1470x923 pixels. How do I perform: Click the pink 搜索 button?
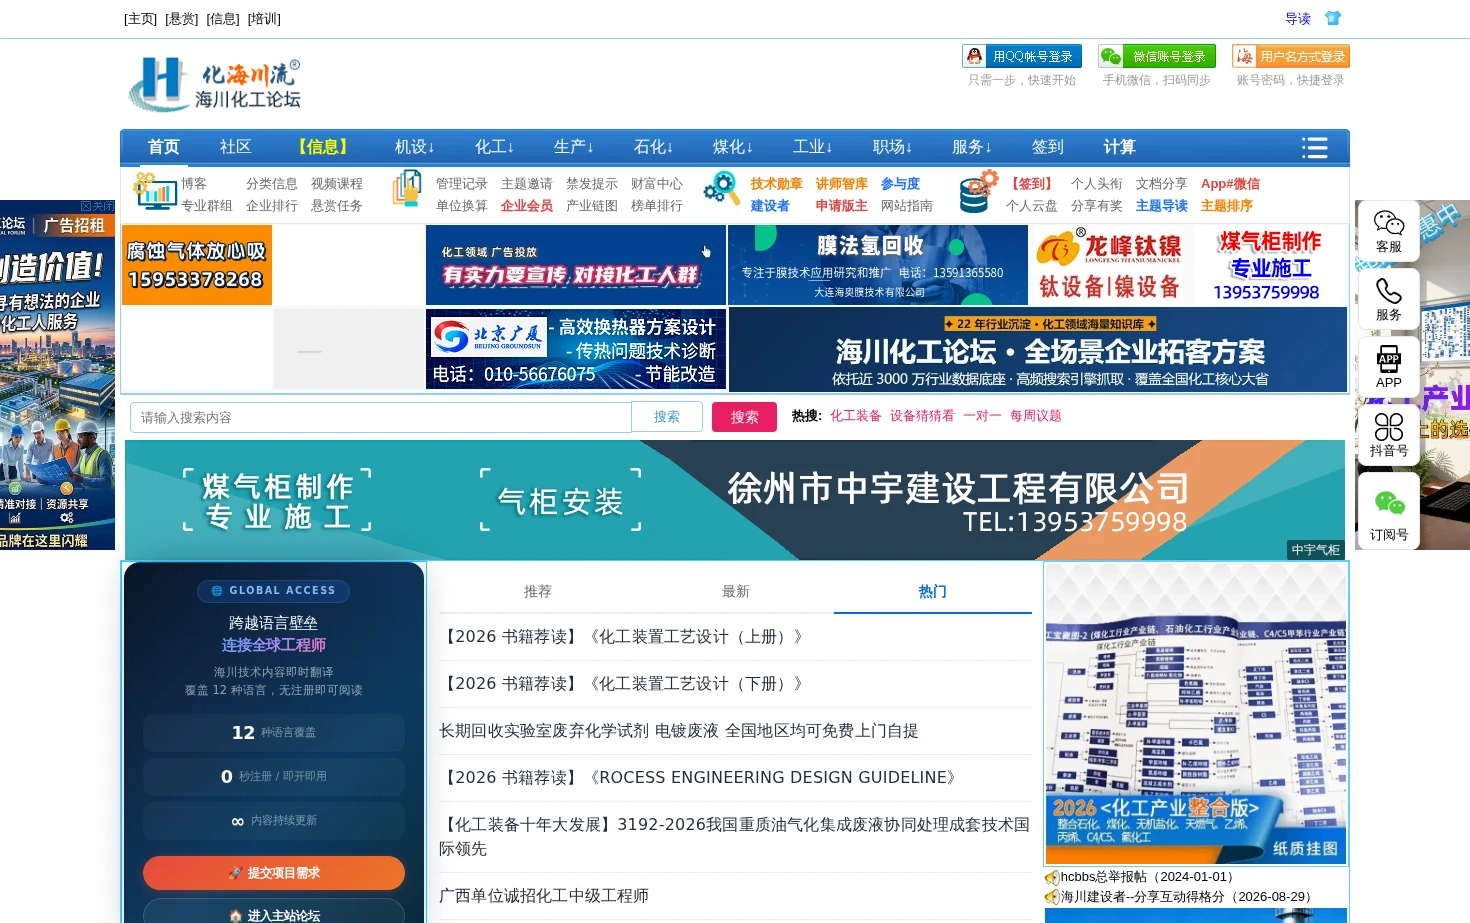coord(744,417)
